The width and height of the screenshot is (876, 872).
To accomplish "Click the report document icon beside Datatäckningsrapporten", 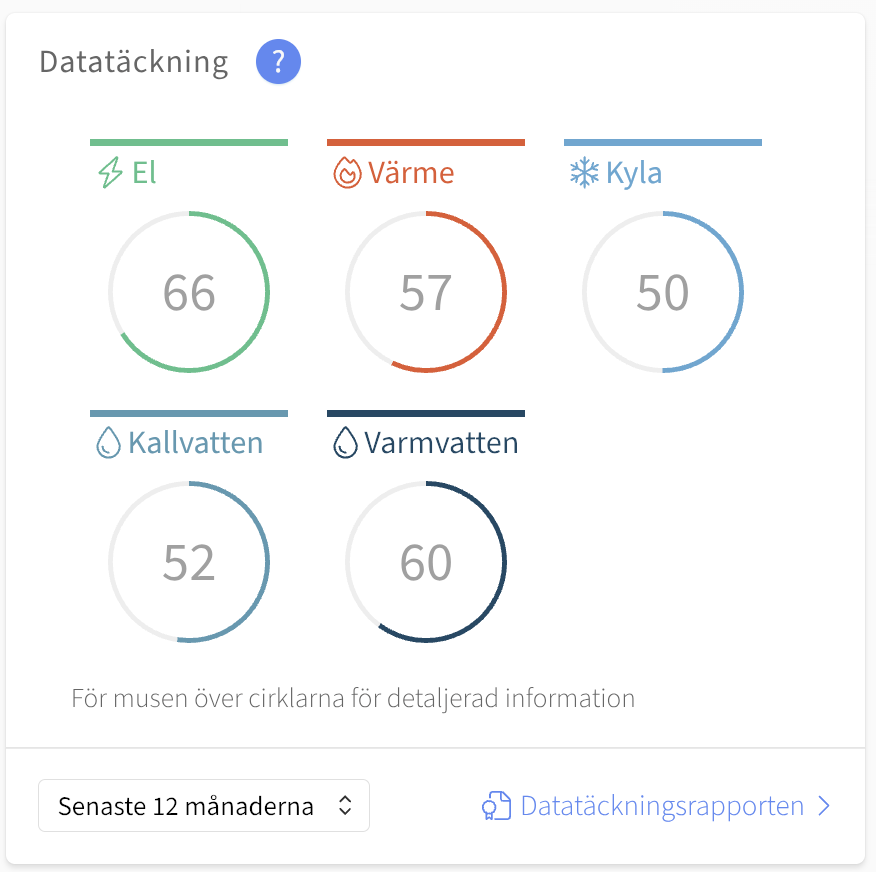I will pos(497,806).
